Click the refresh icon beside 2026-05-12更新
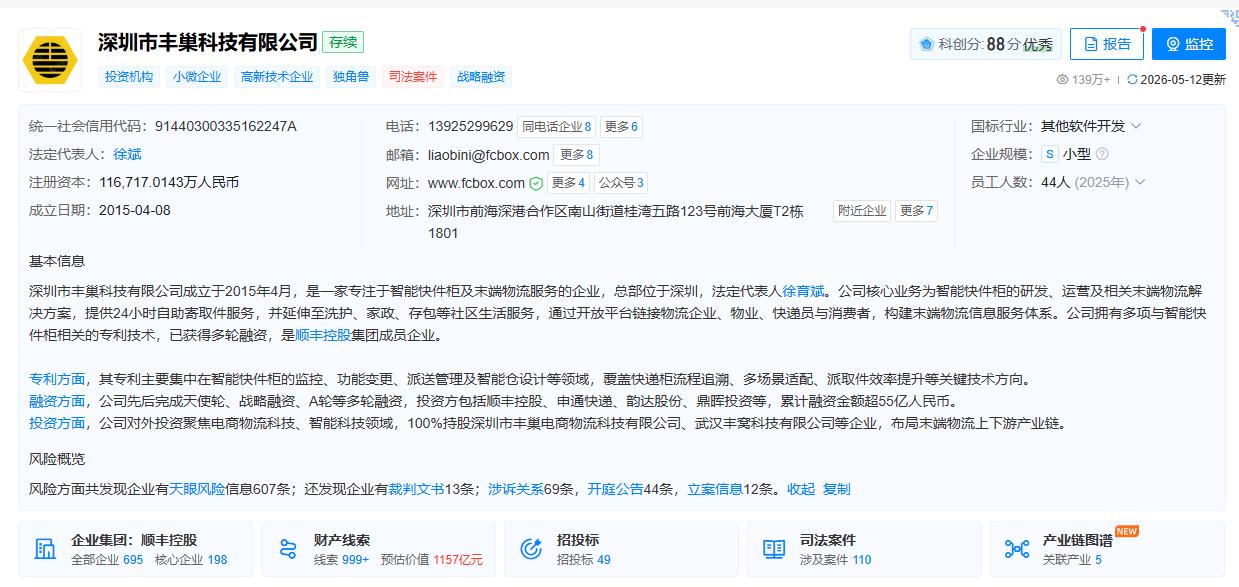Image resolution: width=1239 pixels, height=587 pixels. coord(1132,80)
